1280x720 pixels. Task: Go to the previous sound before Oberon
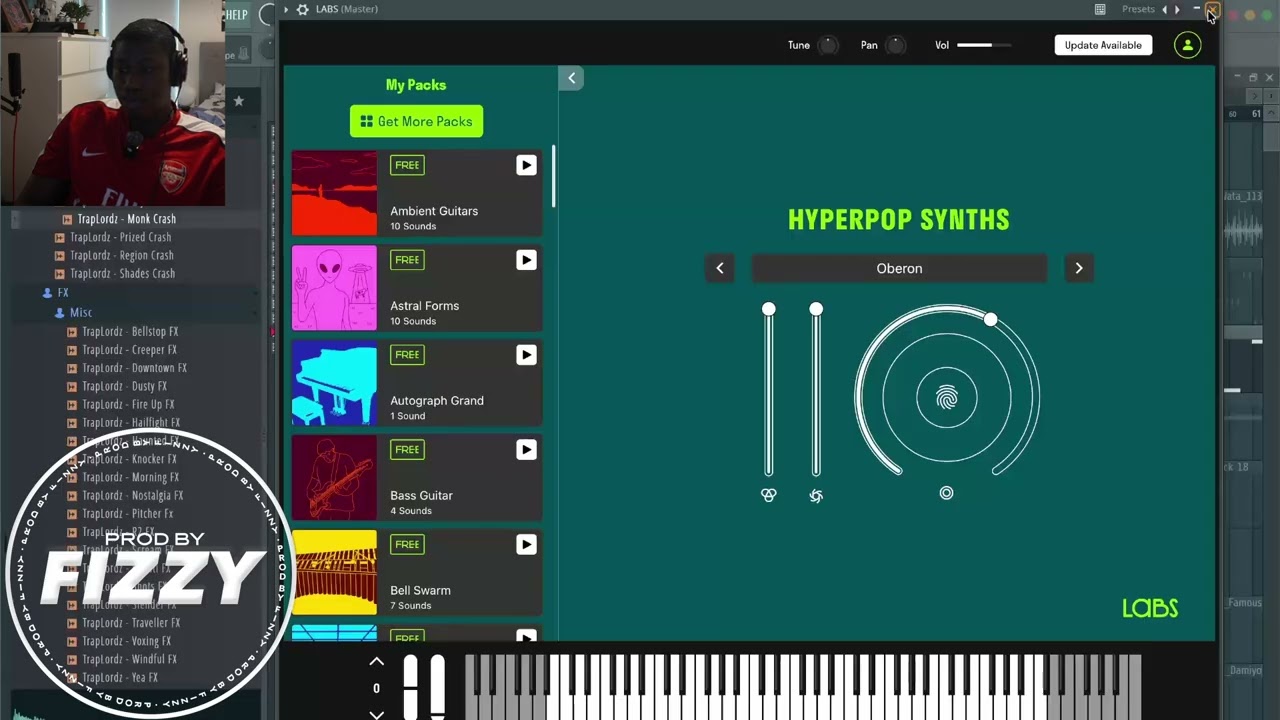click(720, 268)
